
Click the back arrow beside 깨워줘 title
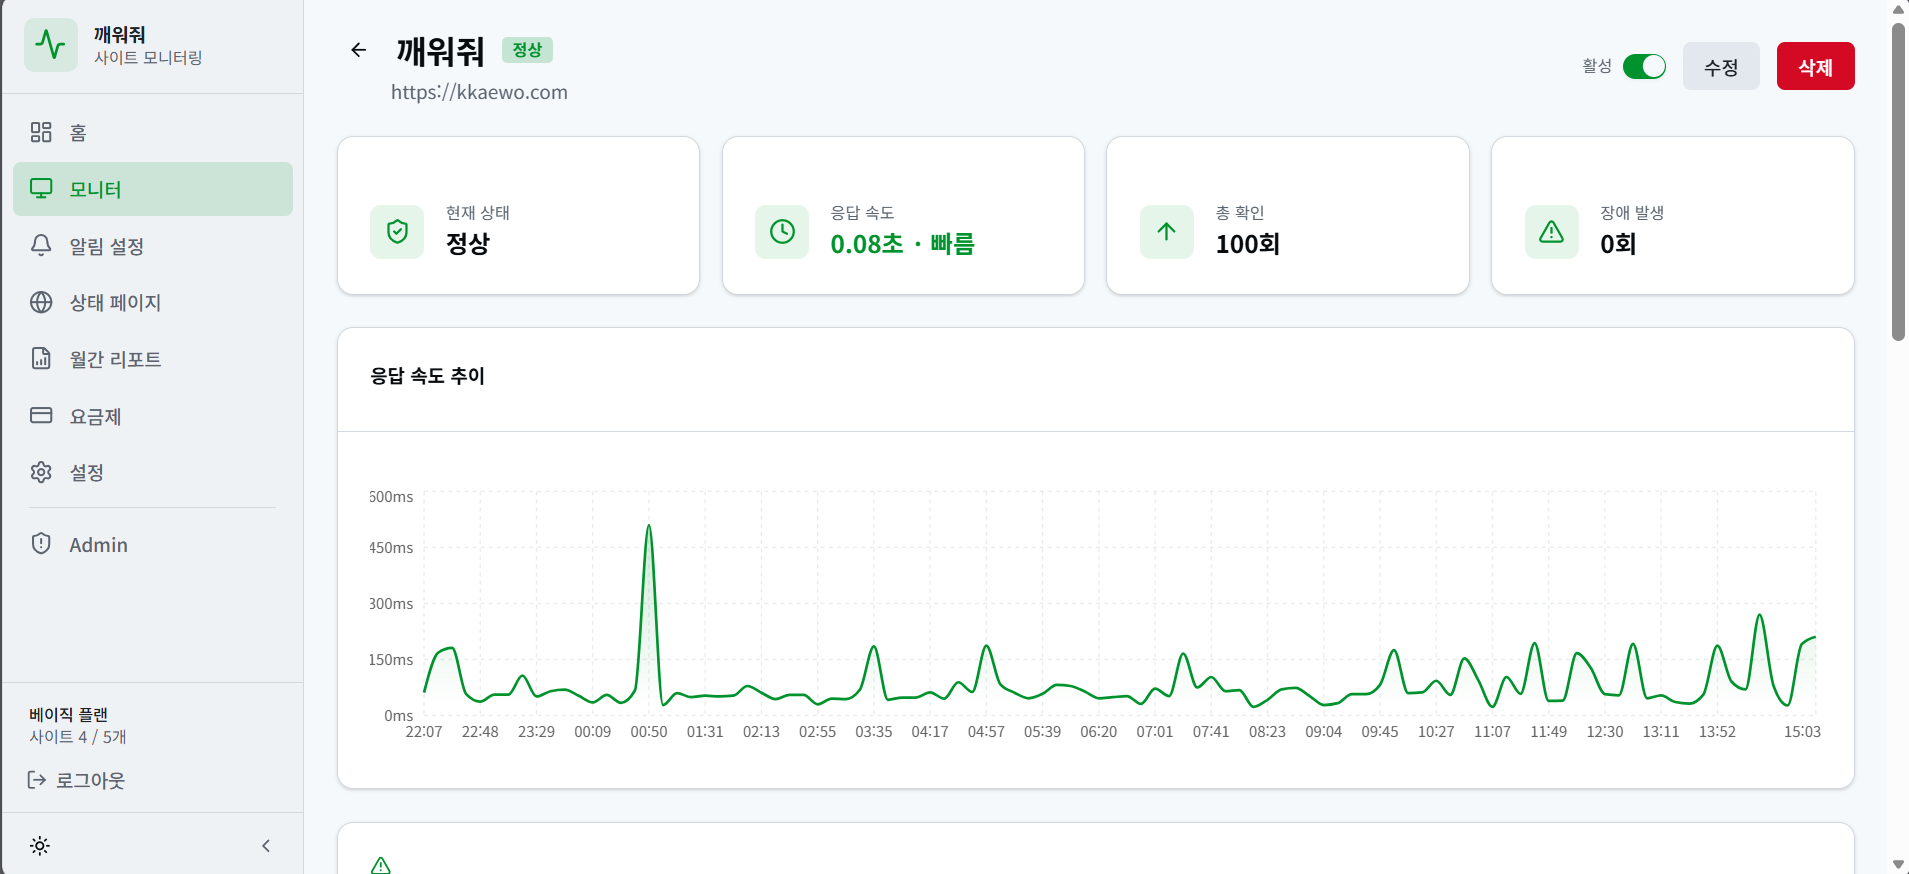point(358,50)
